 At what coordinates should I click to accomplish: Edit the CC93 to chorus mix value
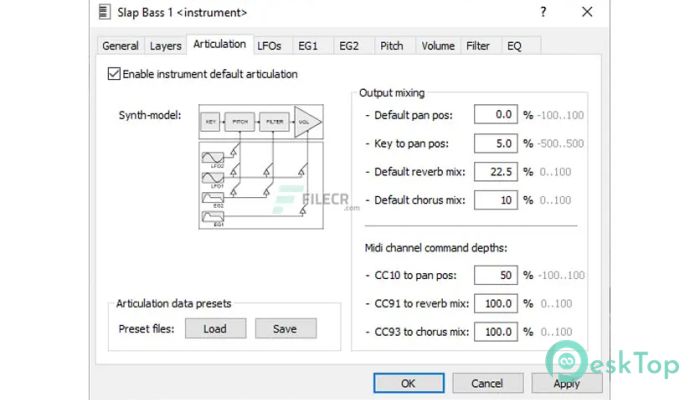click(496, 332)
